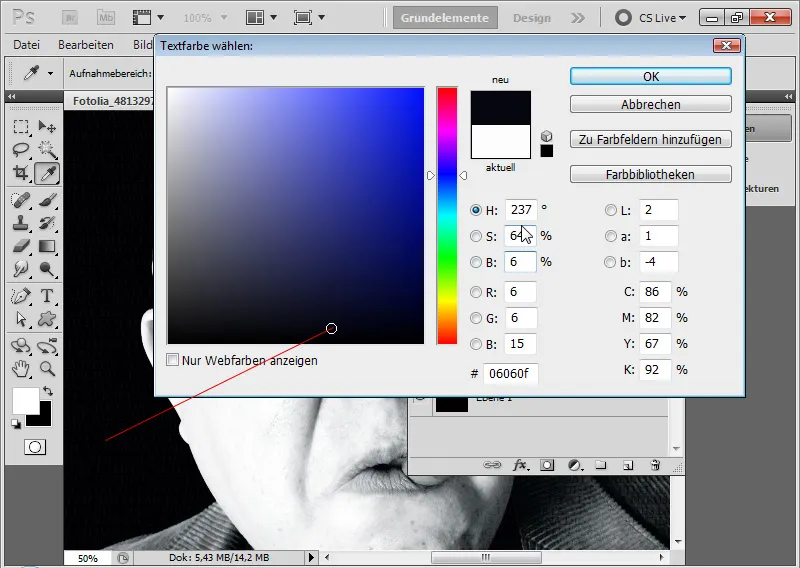Show more workspaces with double chevron
This screenshot has width=800, height=568.
tap(578, 18)
